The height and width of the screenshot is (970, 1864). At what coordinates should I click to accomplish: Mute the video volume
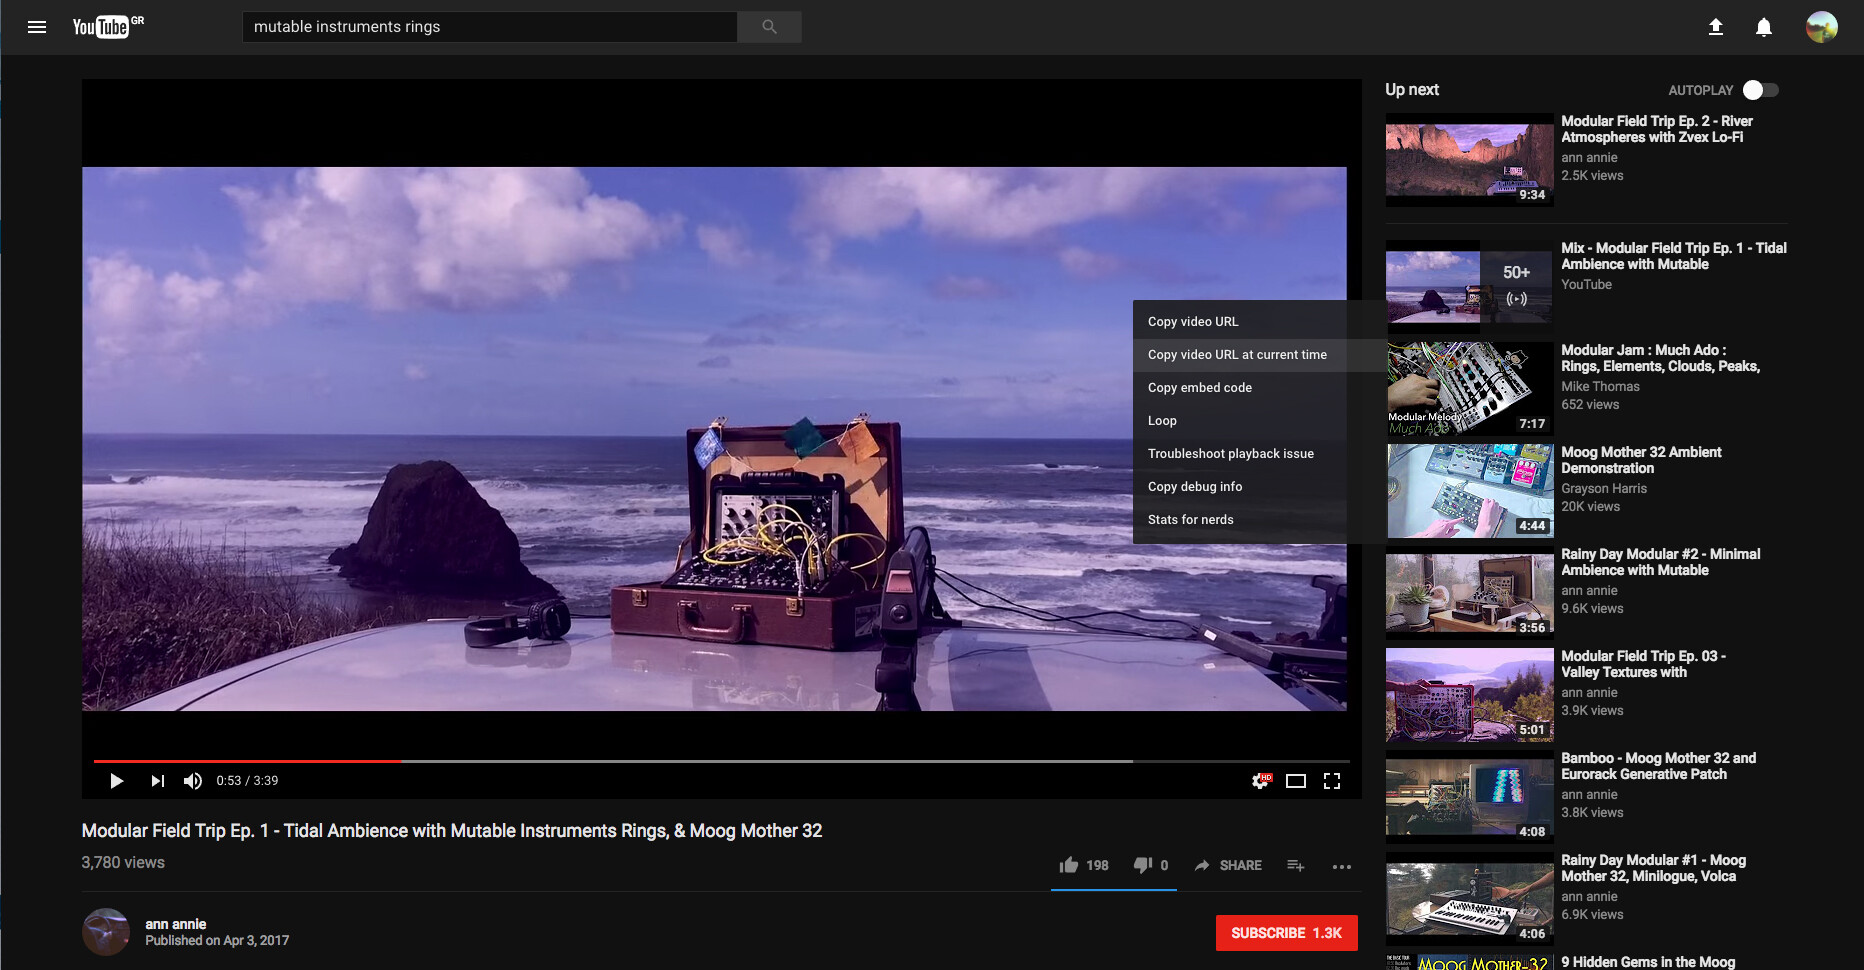[193, 781]
